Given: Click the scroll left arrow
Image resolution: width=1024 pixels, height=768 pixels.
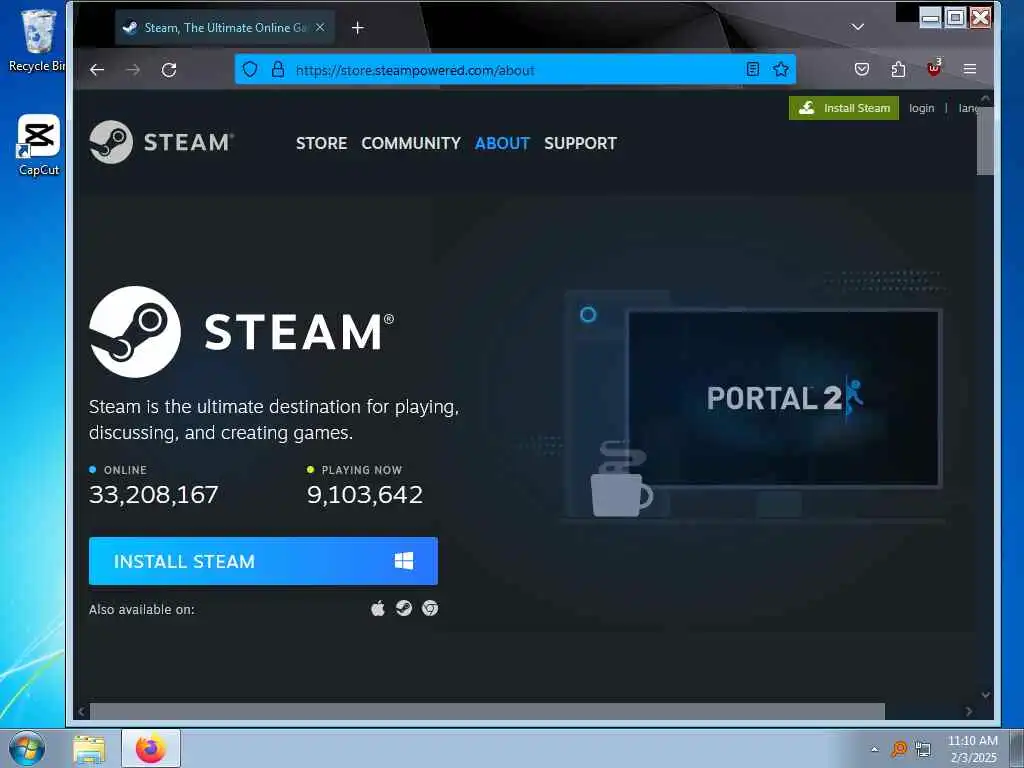Looking at the screenshot, I should 81,711.
